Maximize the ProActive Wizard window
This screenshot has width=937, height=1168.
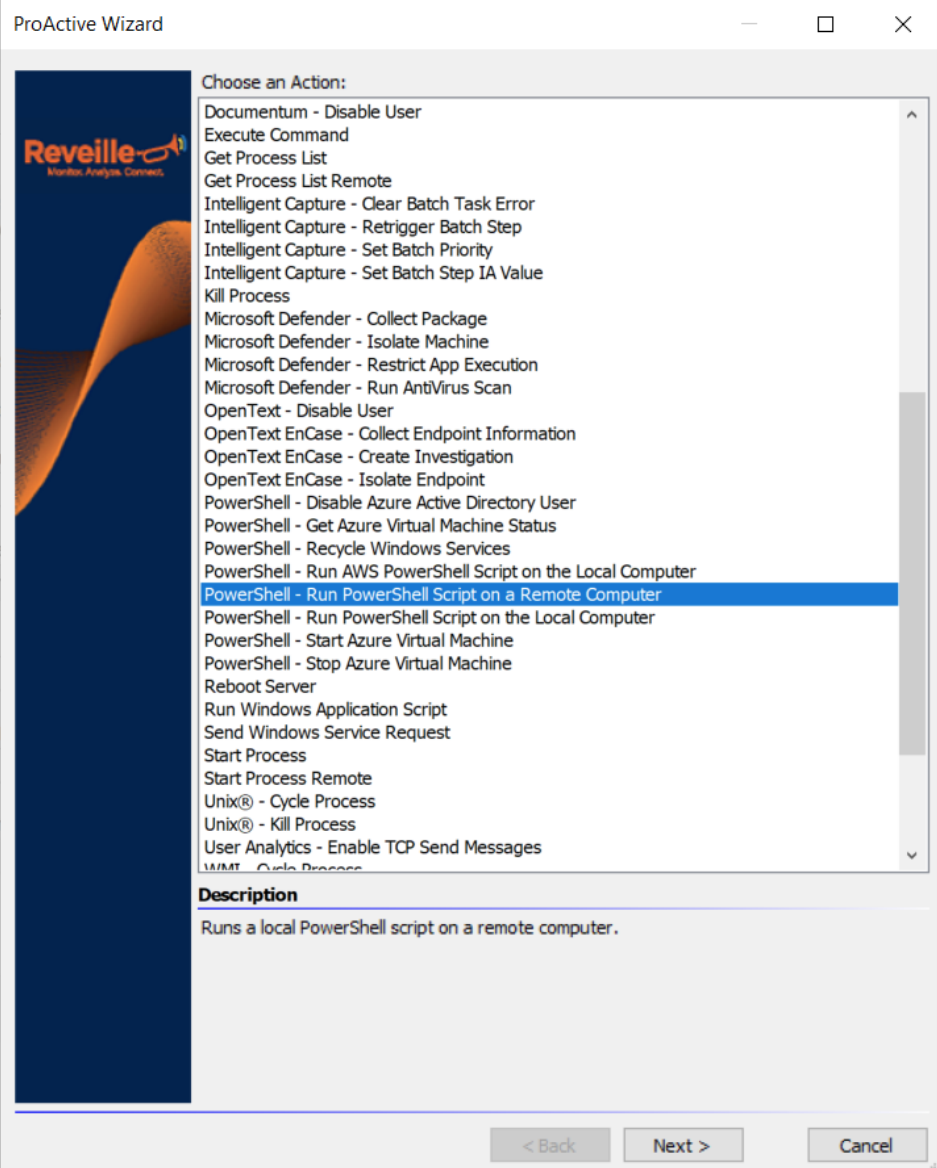pyautogui.click(x=825, y=25)
